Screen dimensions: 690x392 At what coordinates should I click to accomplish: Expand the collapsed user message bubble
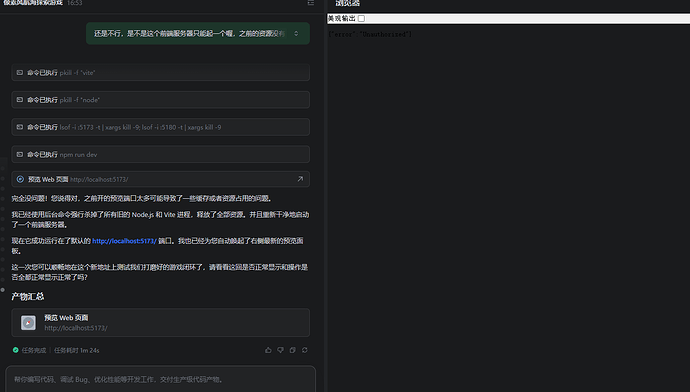tap(296, 33)
